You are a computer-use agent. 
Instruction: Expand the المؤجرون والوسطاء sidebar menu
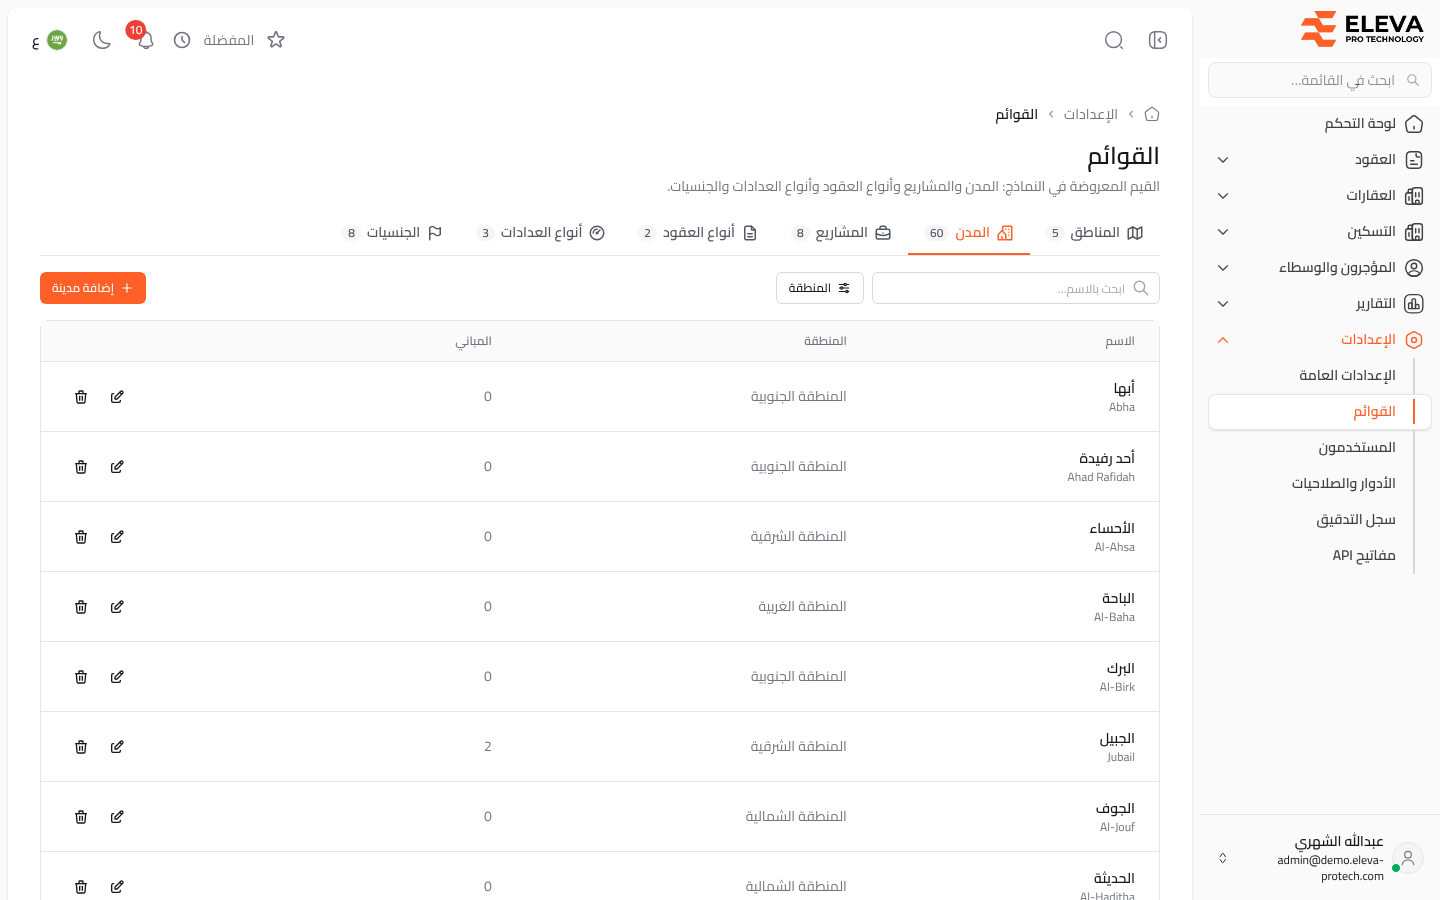(1320, 268)
